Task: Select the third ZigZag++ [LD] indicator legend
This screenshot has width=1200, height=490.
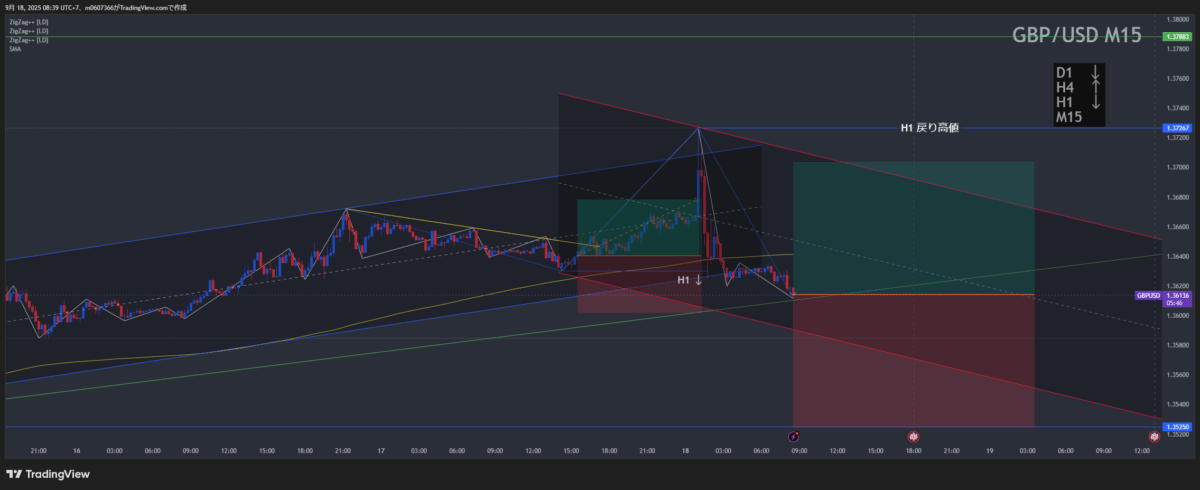Action: [x=28, y=40]
